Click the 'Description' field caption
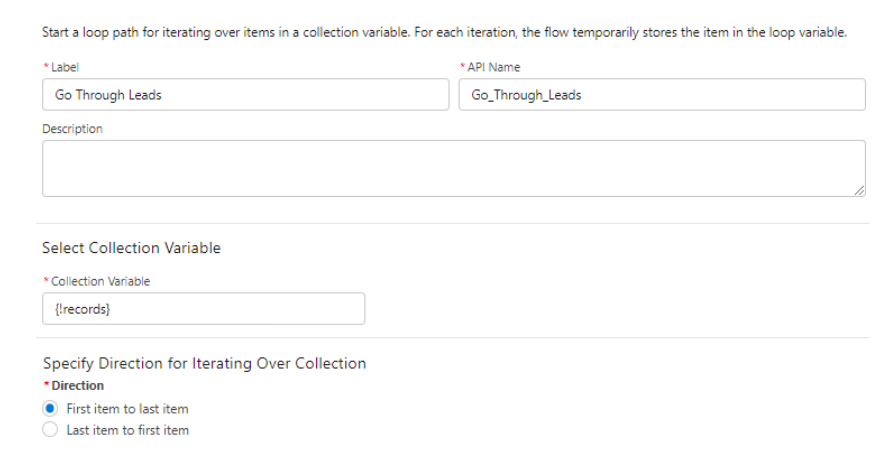This screenshot has height=464, width=882. click(x=72, y=129)
